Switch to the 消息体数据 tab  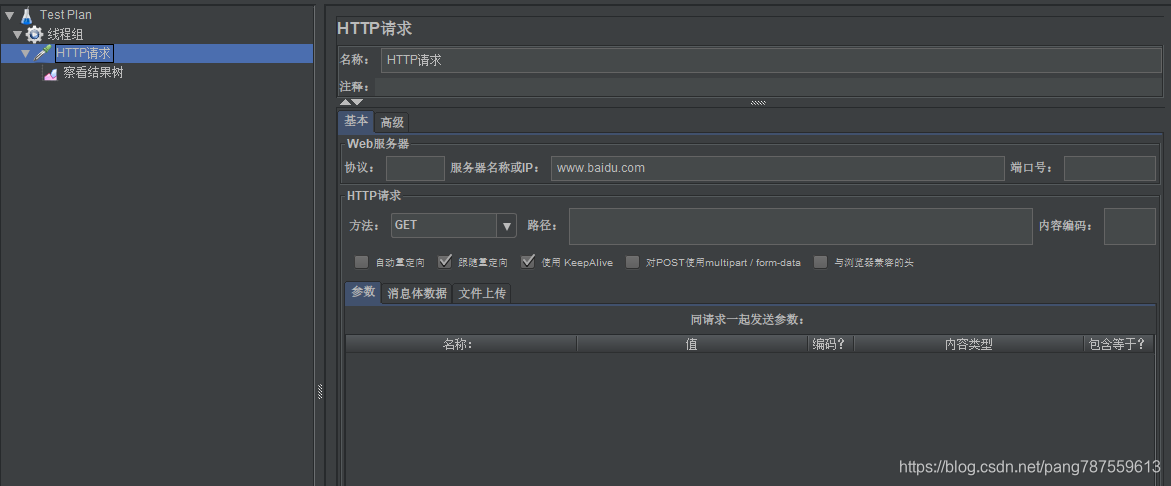(x=417, y=293)
